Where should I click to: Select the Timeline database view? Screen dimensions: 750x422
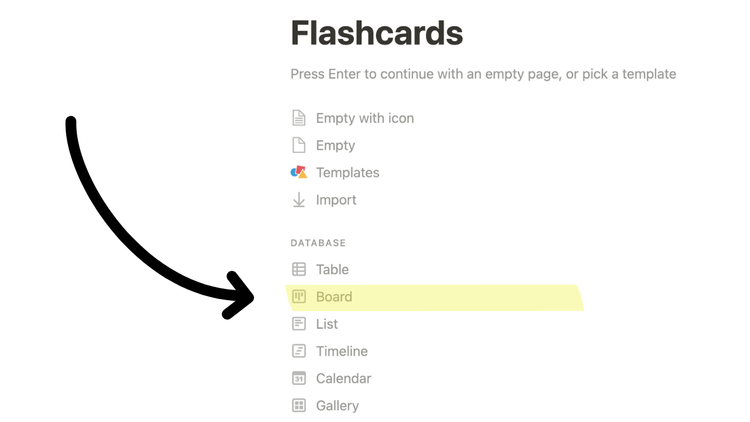tap(342, 351)
